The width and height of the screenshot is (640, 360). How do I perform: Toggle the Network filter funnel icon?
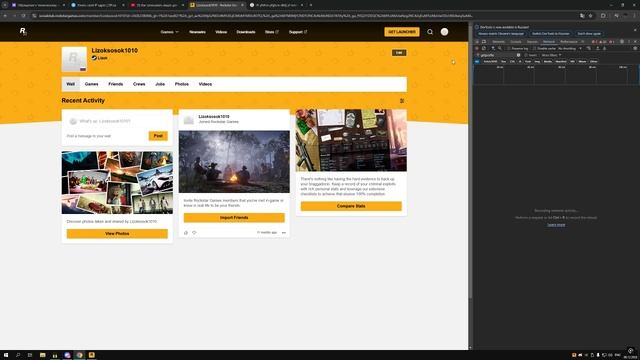[x=493, y=49]
